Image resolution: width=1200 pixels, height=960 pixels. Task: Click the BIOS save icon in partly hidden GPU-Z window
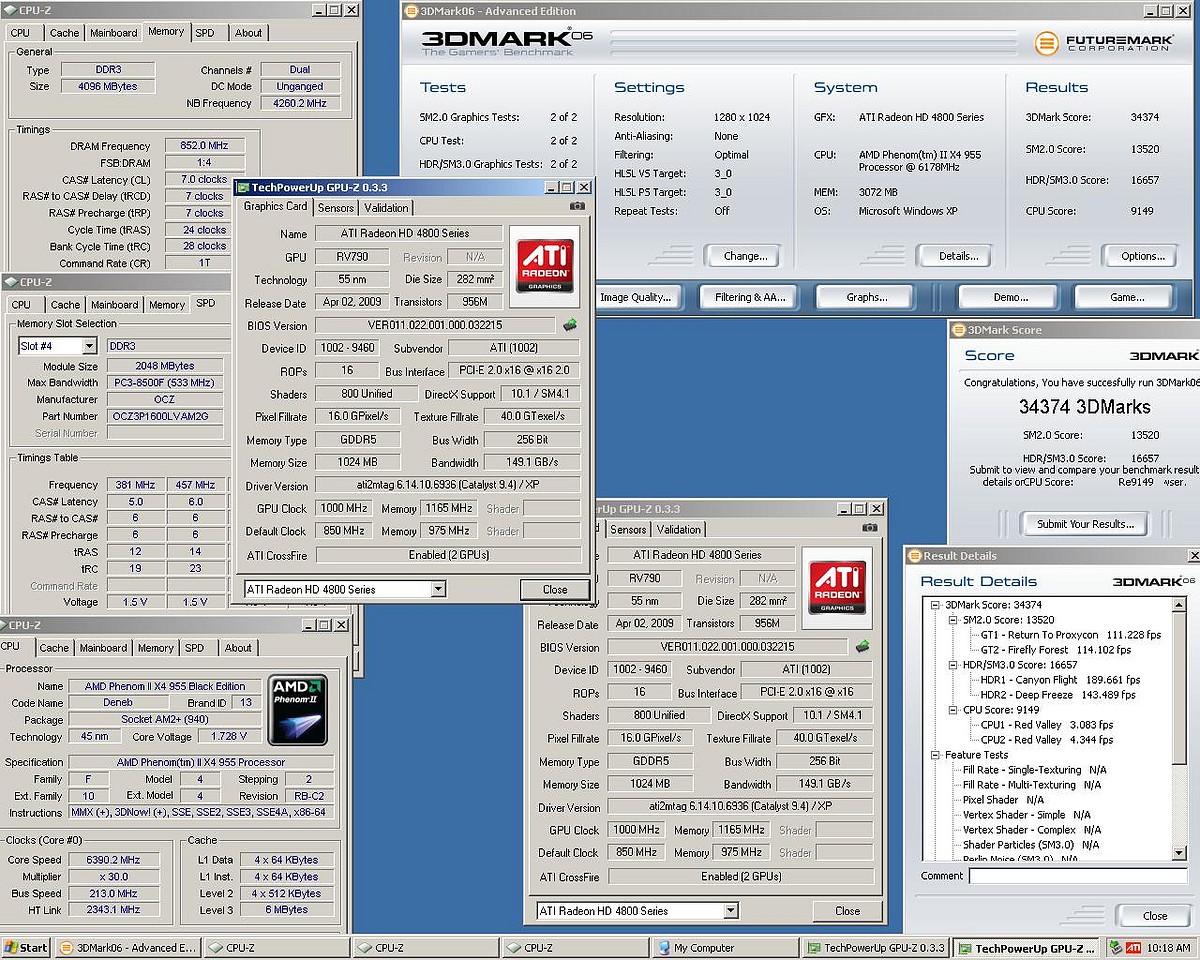click(862, 646)
